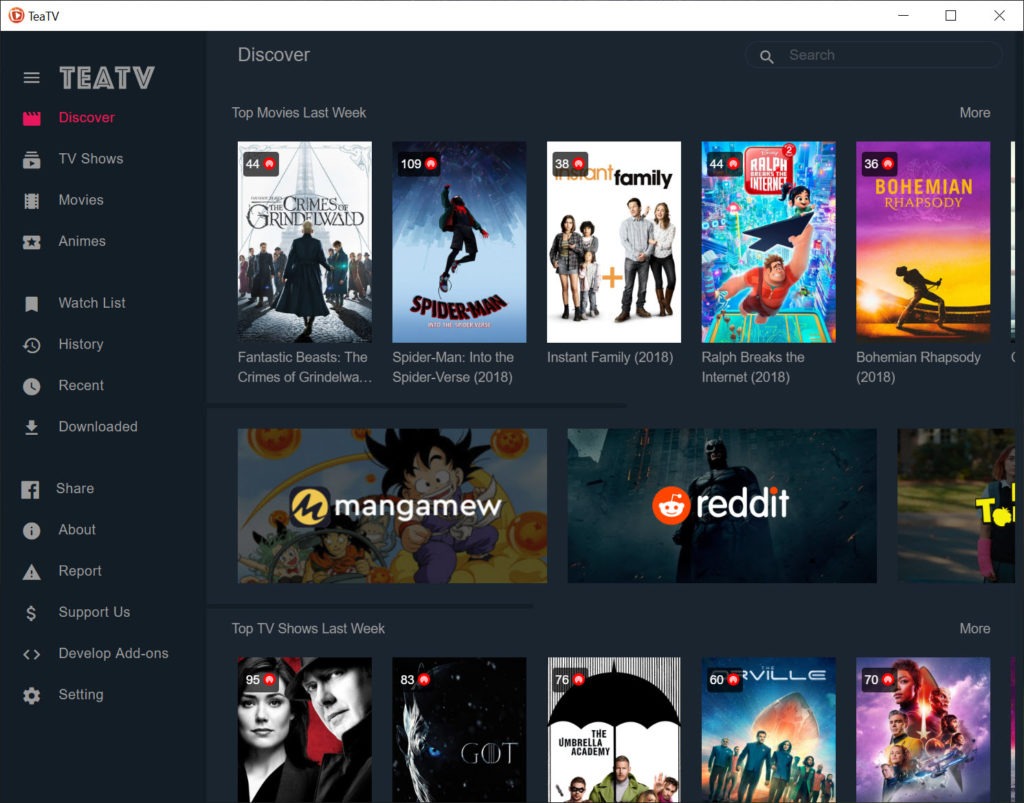Open the History clock icon
1024x803 pixels.
click(32, 345)
